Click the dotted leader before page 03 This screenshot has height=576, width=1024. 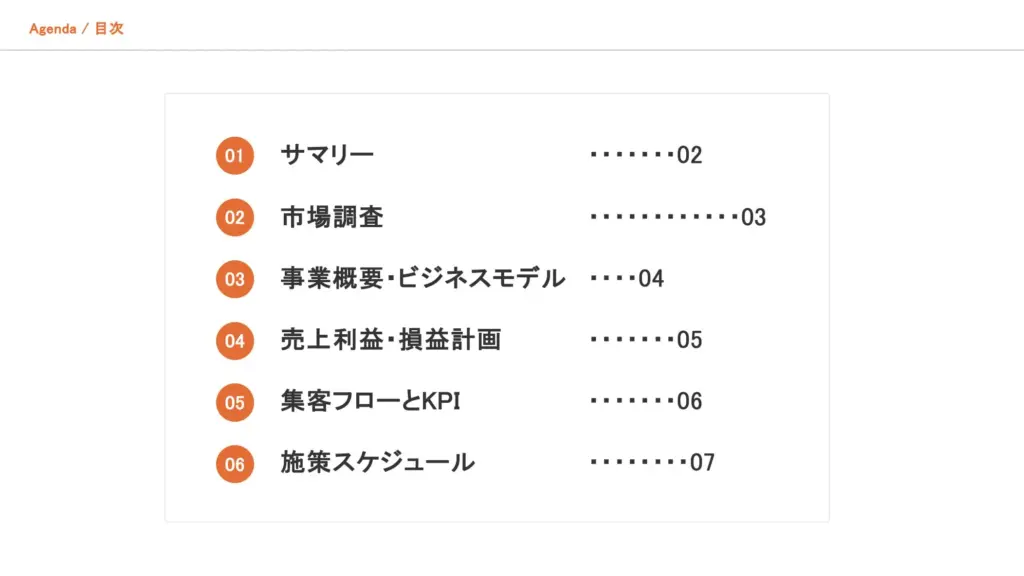(x=663, y=216)
